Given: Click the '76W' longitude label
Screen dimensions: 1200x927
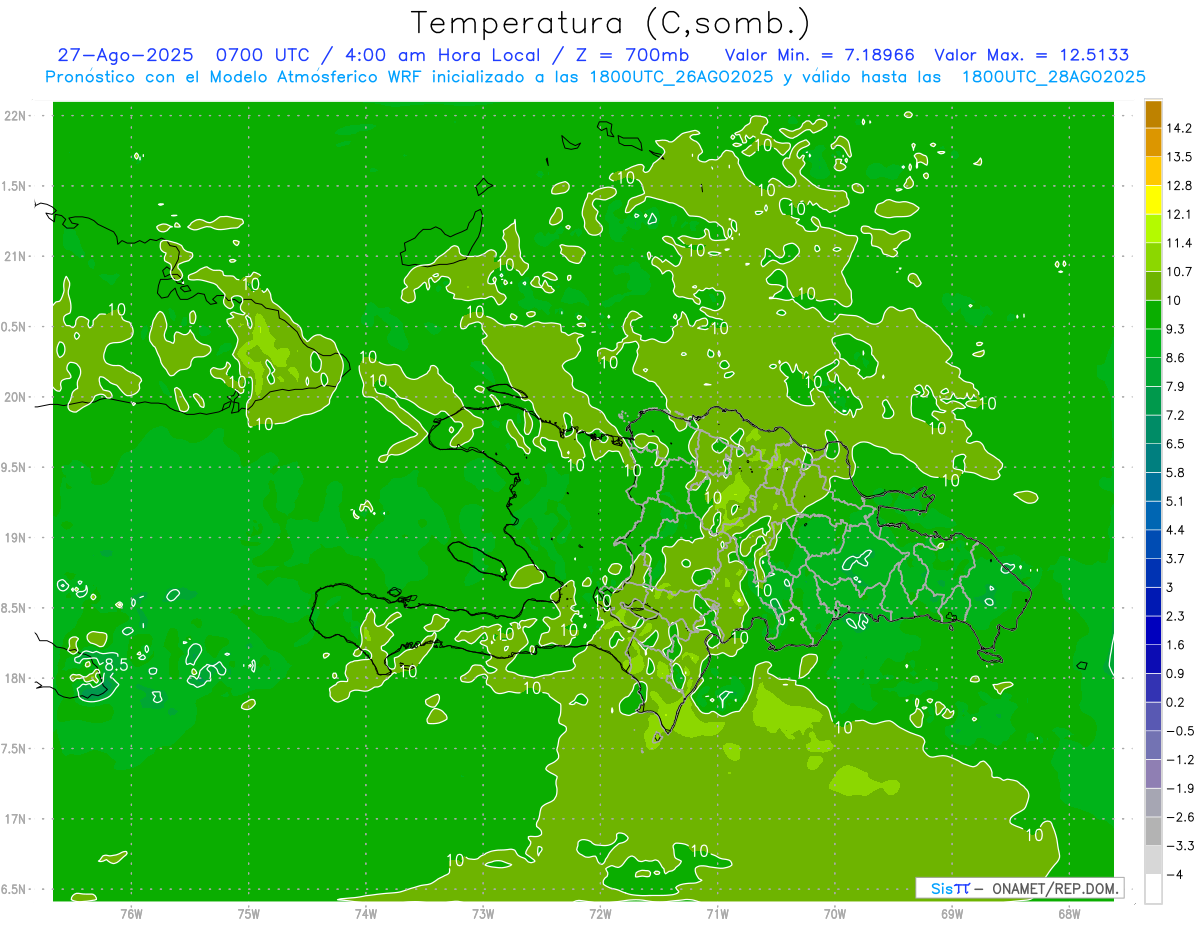Looking at the screenshot, I should point(131,914).
